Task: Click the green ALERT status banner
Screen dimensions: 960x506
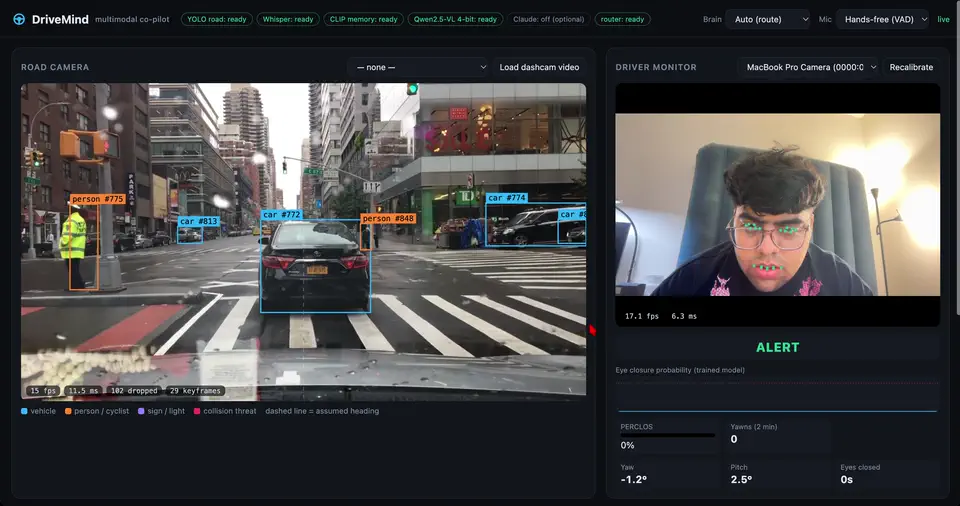Action: pyautogui.click(x=778, y=347)
